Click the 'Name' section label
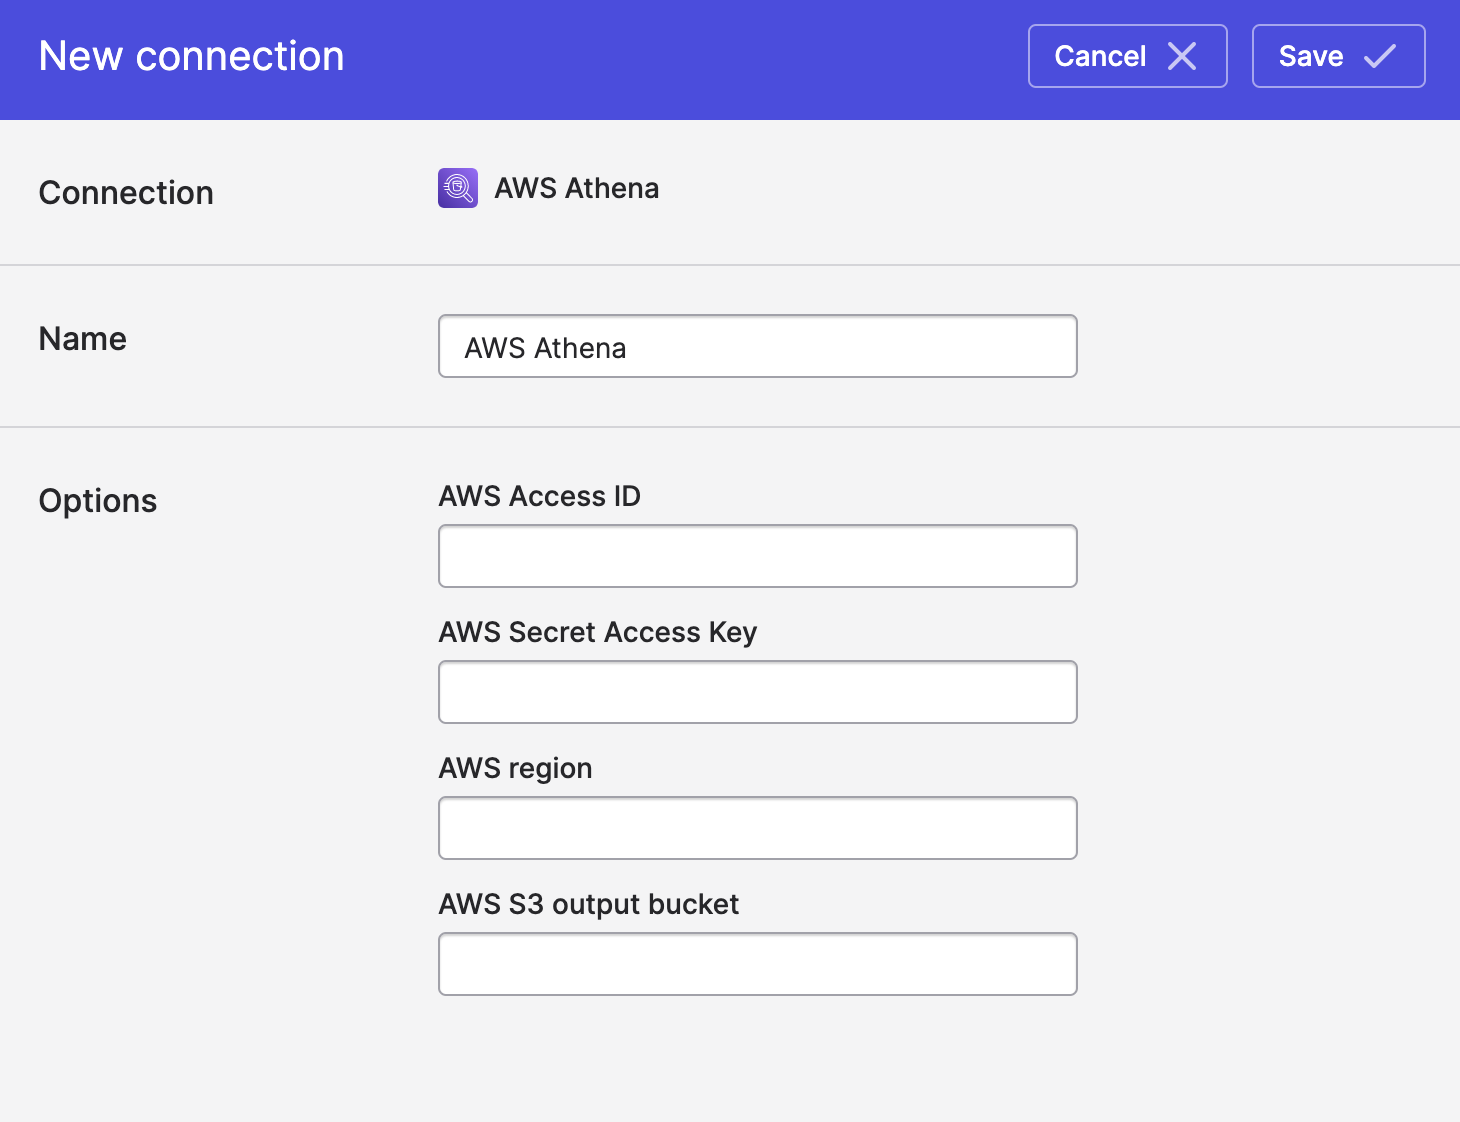1460x1122 pixels. (83, 339)
